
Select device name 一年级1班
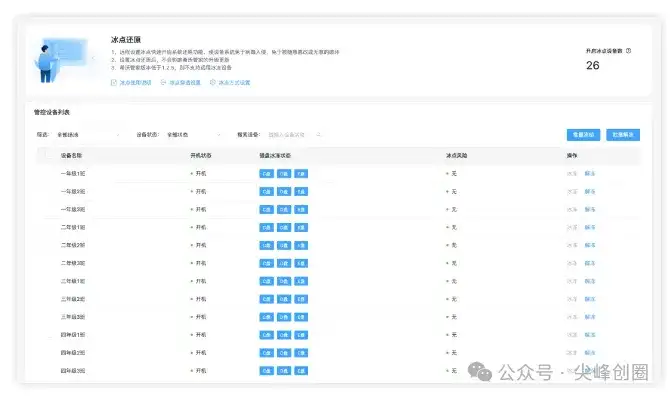73,173
